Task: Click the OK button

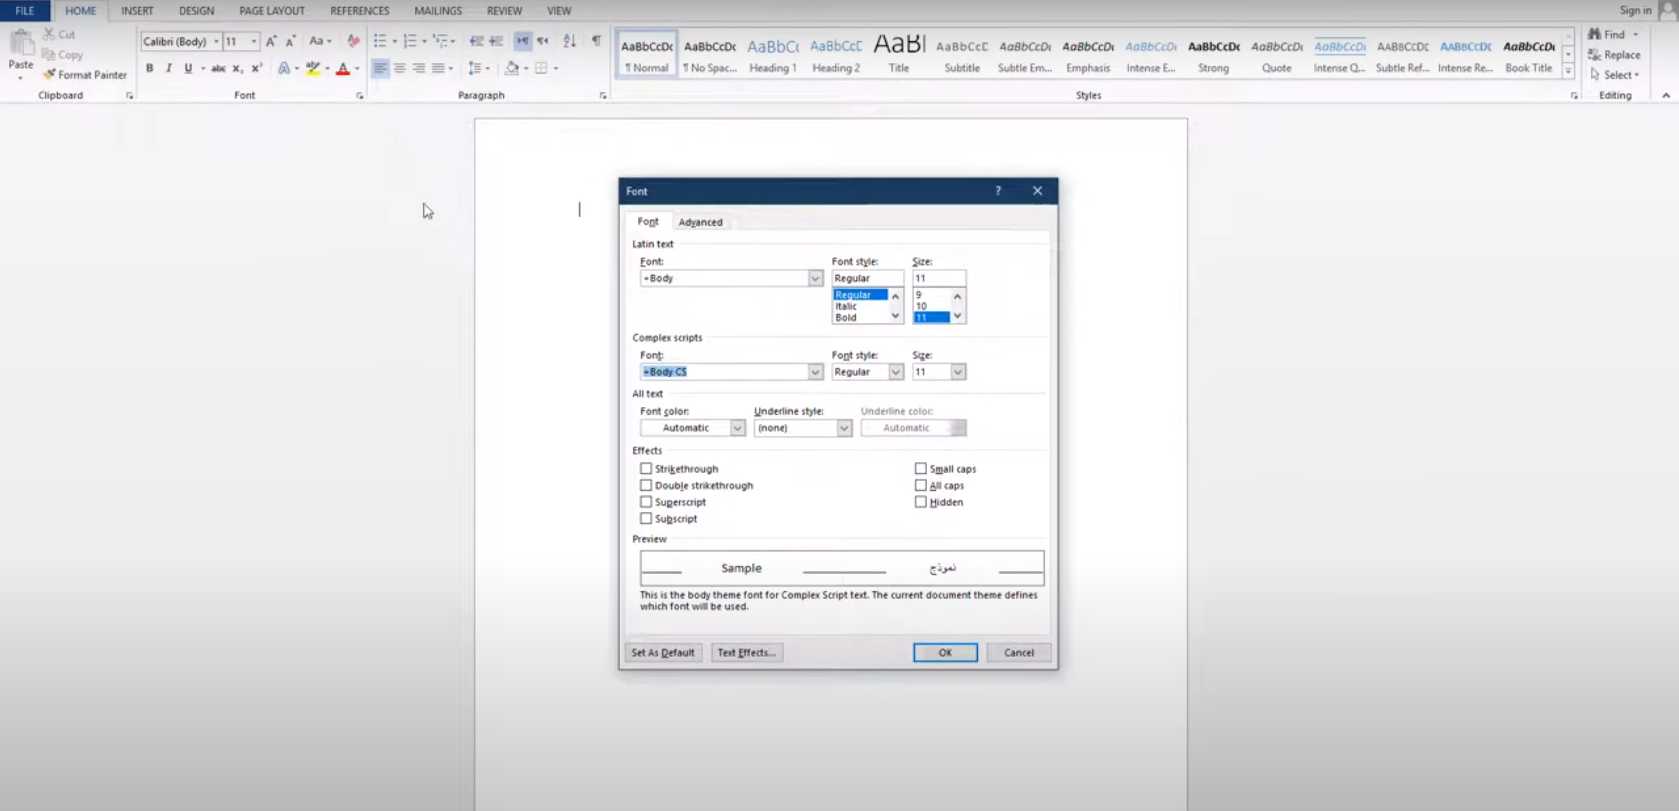Action: pos(945,653)
